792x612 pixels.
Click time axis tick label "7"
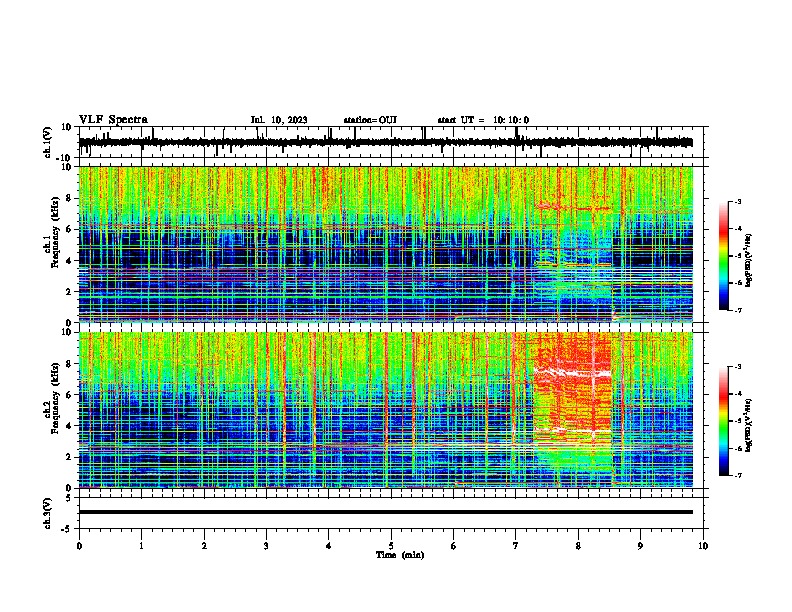point(516,546)
